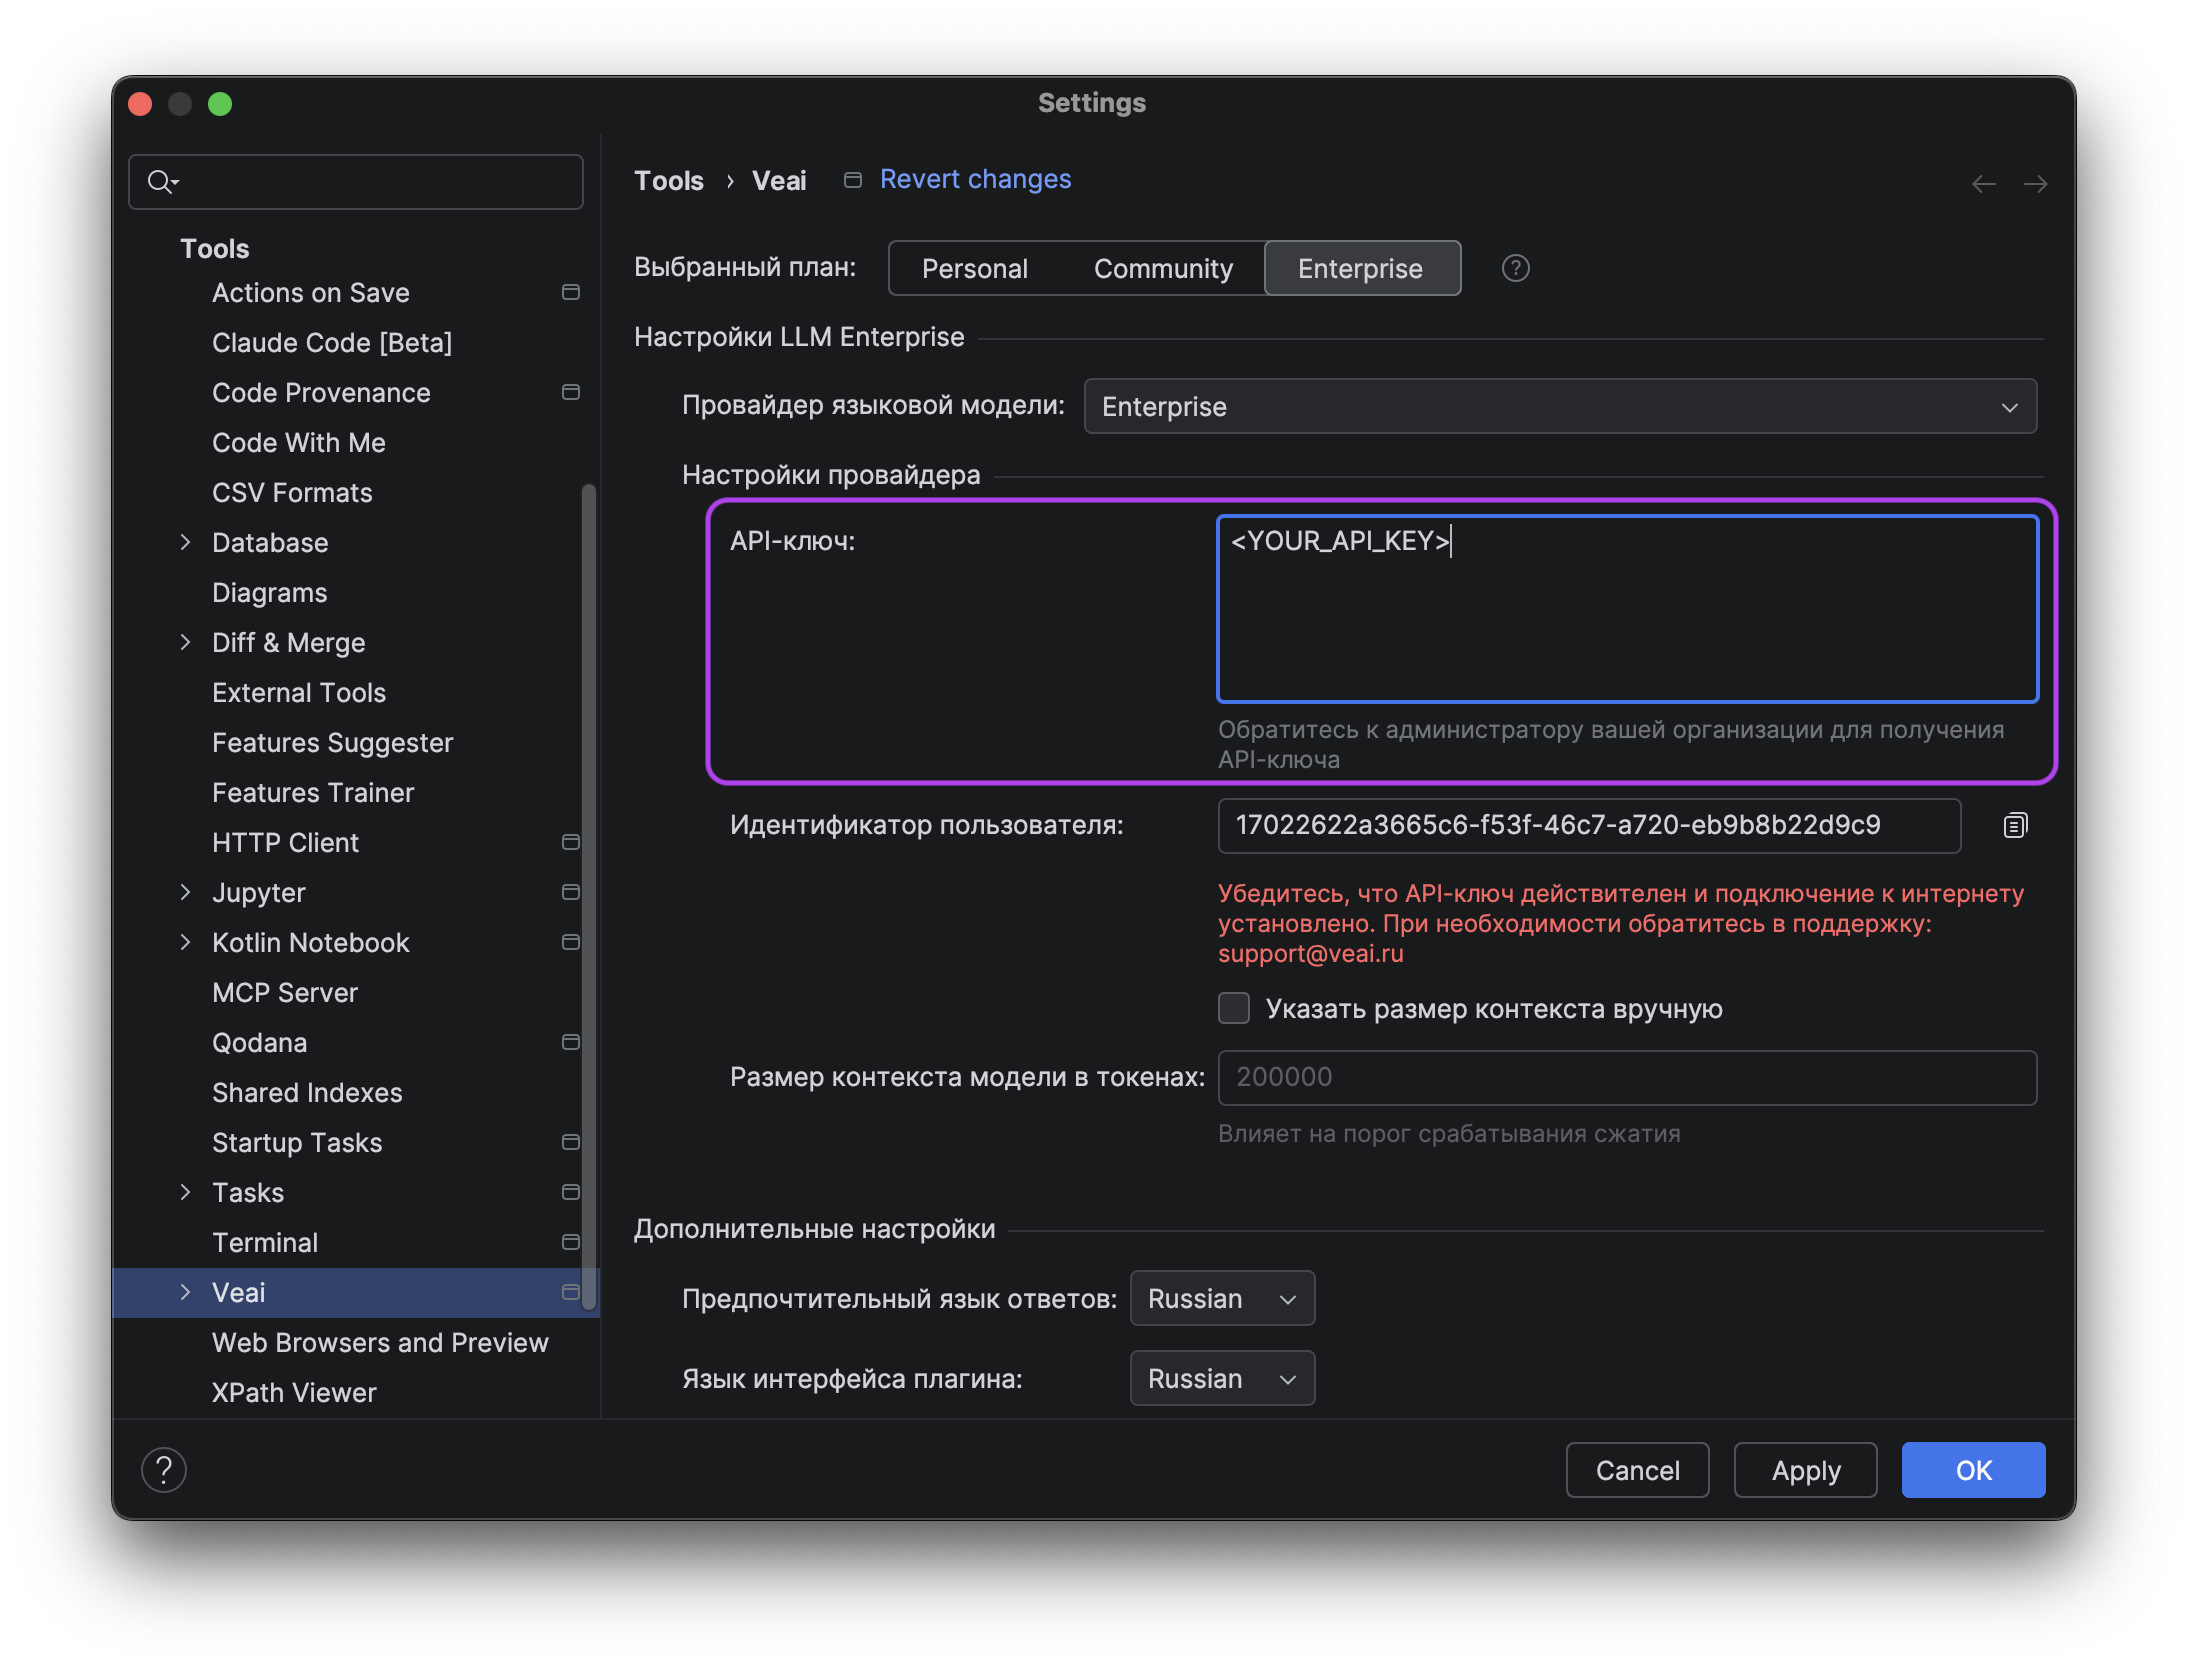Click the project-level icon beside Tasks
This screenshot has height=1668, width=2188.
(x=571, y=1192)
